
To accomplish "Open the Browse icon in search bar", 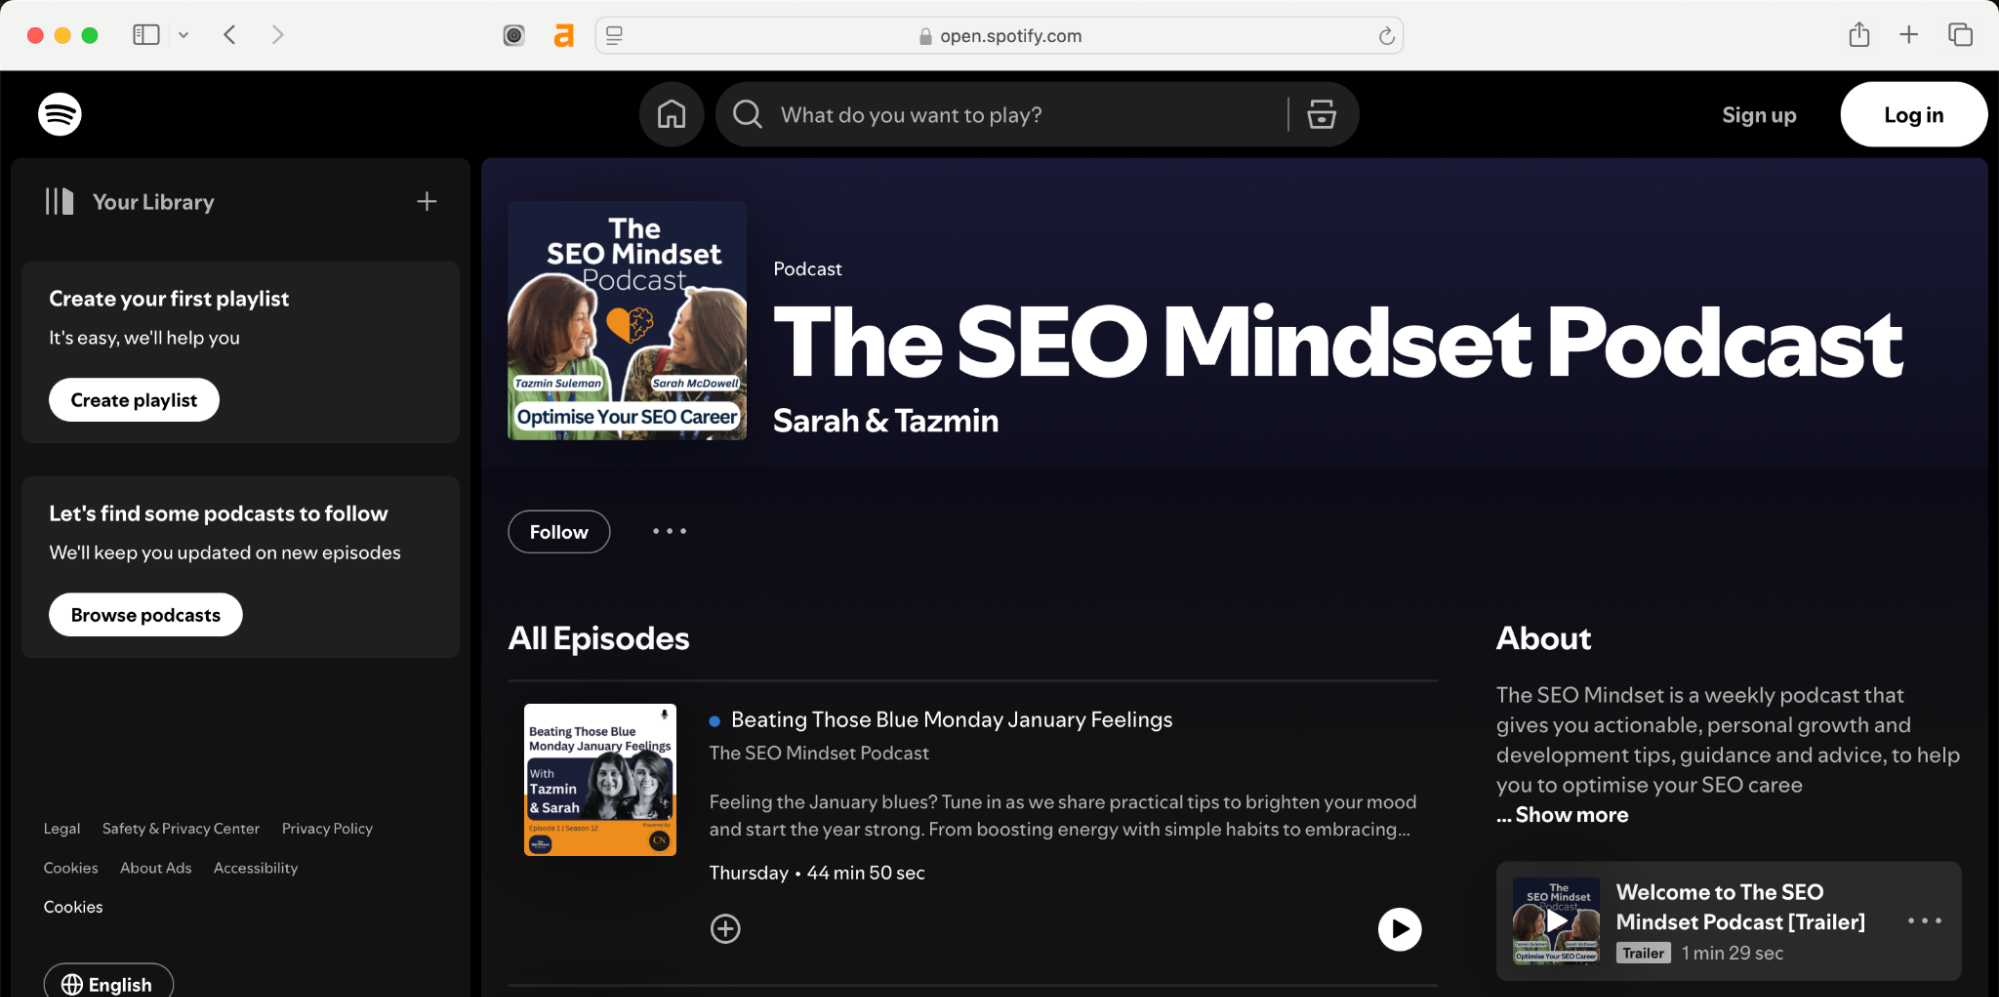I will (1321, 114).
